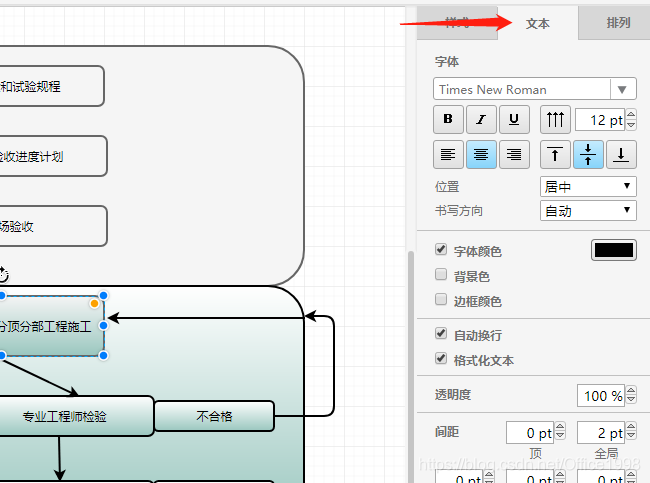The width and height of the screenshot is (650, 483).
Task: Click the 字体 section label
Action: click(x=447, y=61)
